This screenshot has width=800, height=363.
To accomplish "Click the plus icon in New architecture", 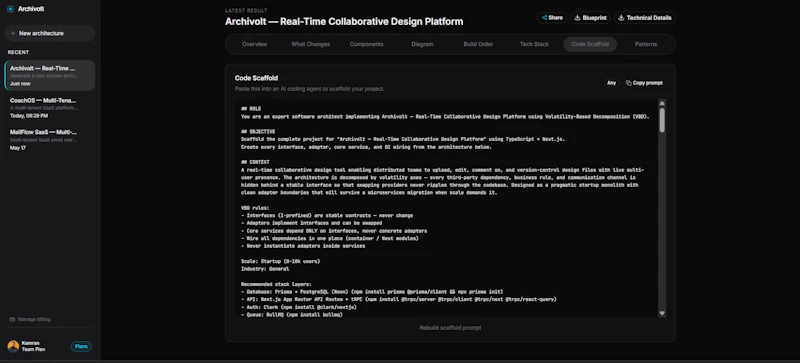I will [13, 33].
